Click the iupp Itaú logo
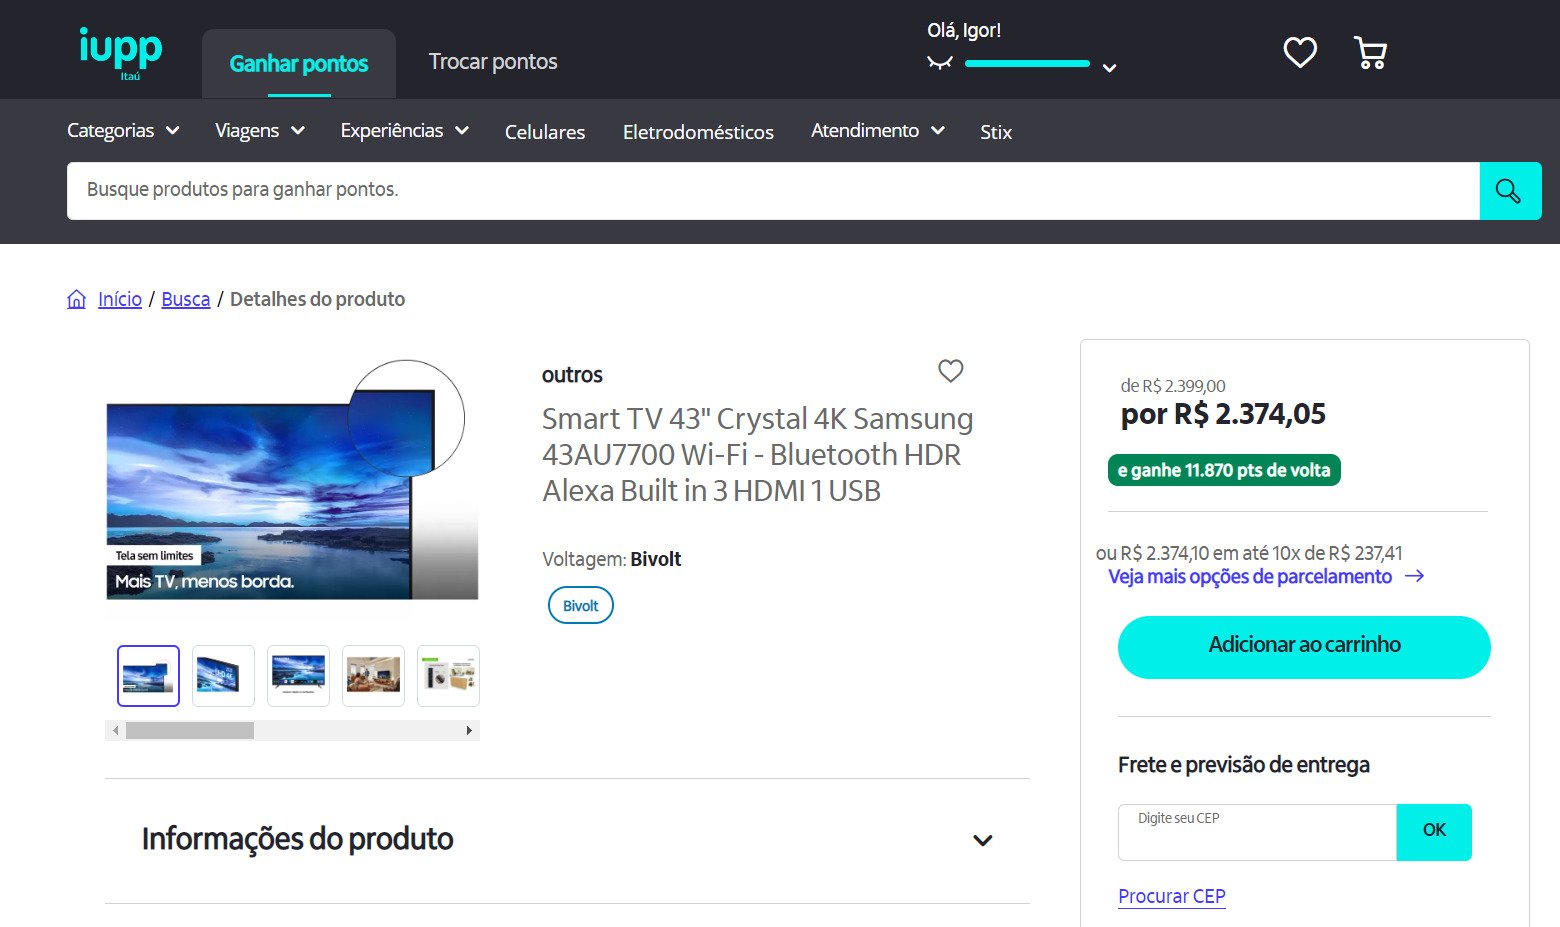Screen dimensions: 1560x927 point(120,53)
